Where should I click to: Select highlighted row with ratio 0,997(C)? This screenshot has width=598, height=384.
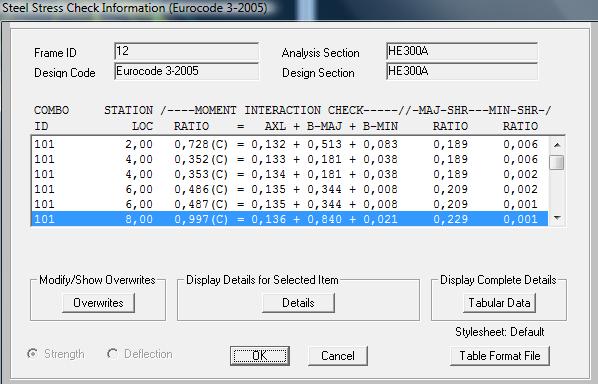coord(290,219)
